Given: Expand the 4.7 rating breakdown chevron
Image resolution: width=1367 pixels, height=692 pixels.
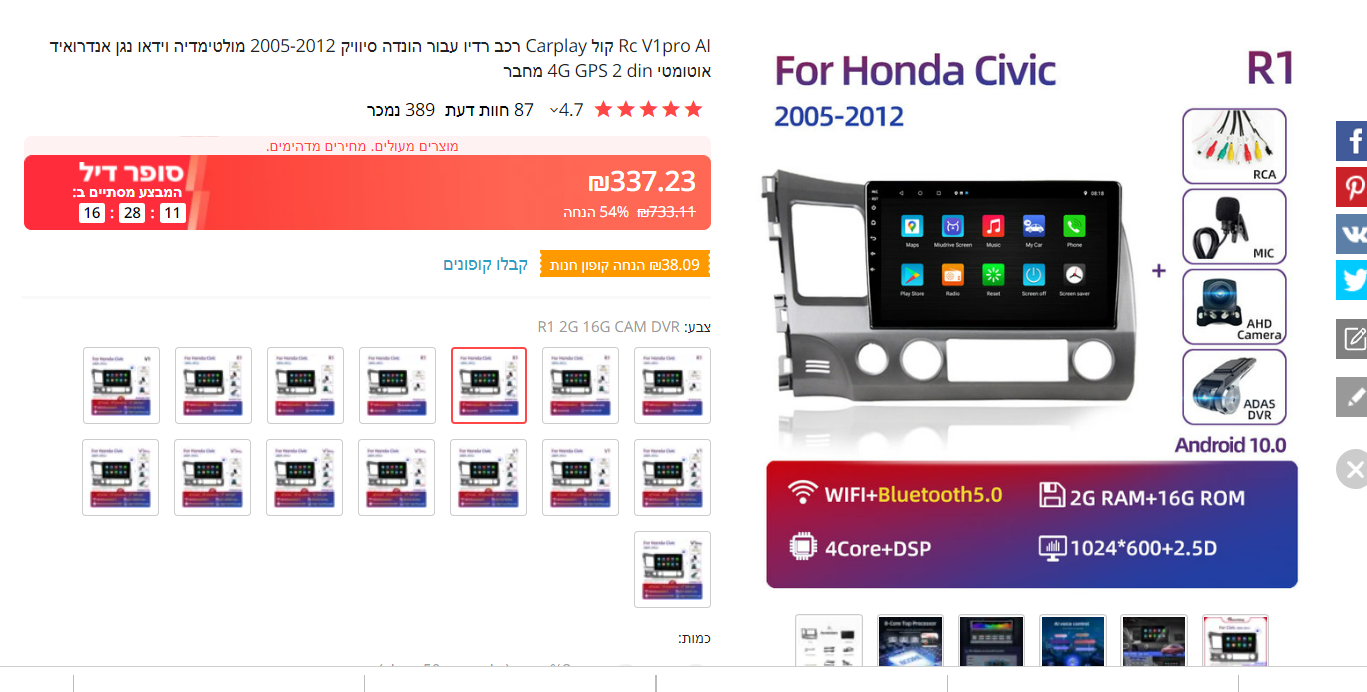Looking at the screenshot, I should [554, 110].
